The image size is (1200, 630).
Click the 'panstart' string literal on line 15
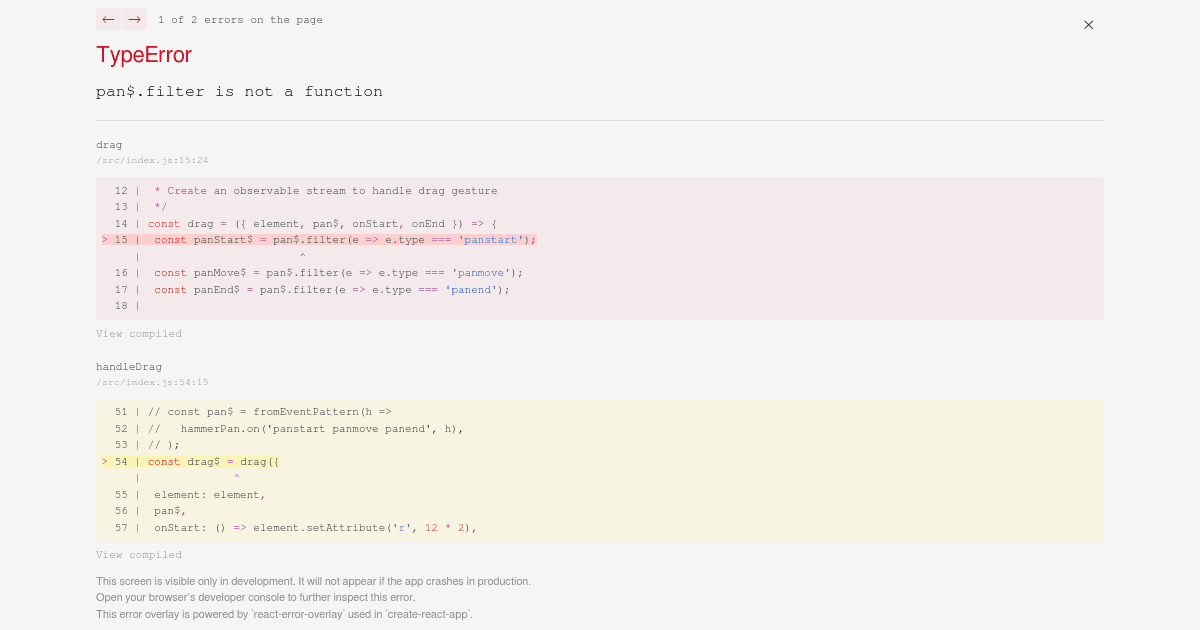click(x=491, y=239)
